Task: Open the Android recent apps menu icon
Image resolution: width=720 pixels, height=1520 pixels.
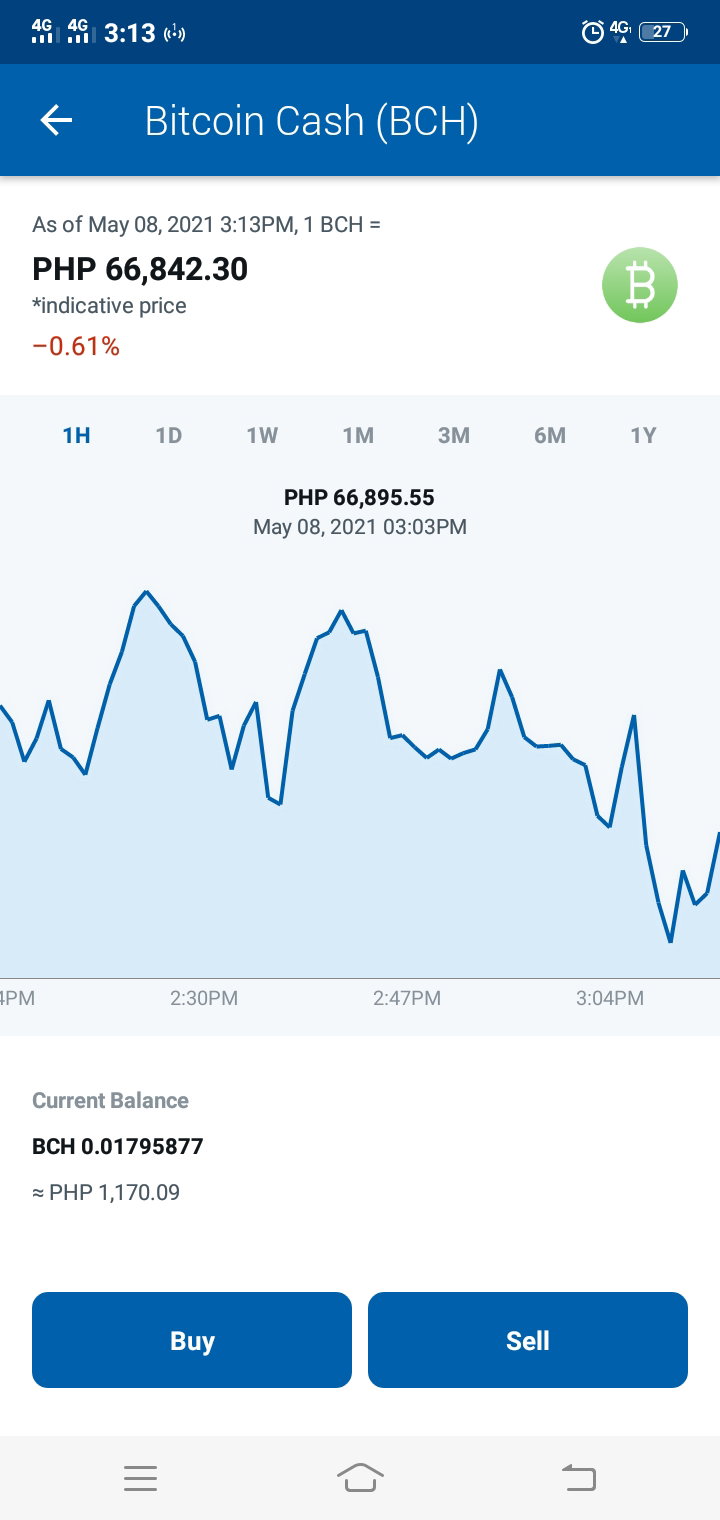Action: (140, 1478)
